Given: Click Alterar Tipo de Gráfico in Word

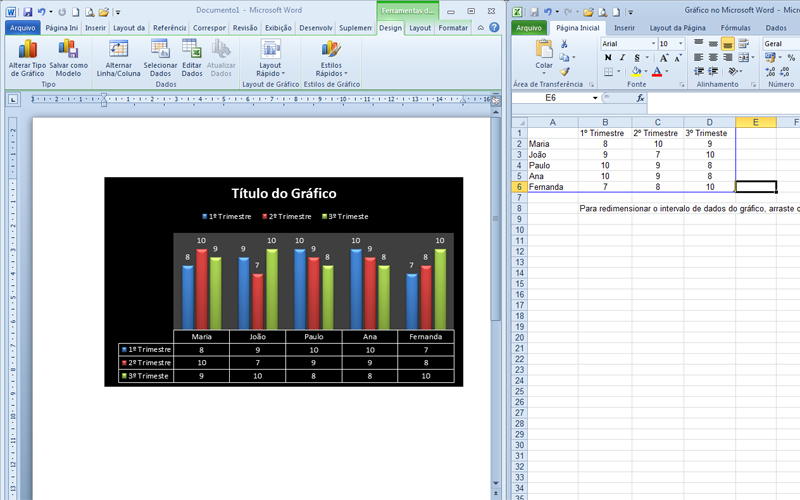Looking at the screenshot, I should 27,59.
